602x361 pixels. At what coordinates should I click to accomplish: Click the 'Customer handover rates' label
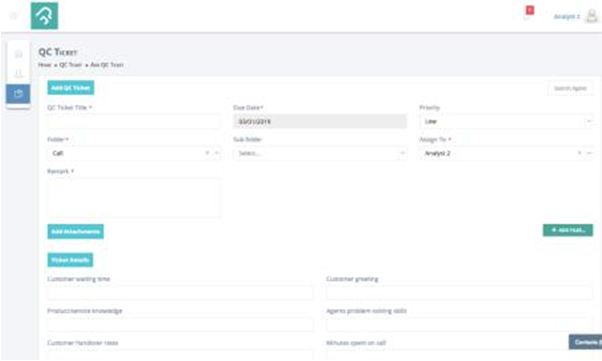pos(83,343)
